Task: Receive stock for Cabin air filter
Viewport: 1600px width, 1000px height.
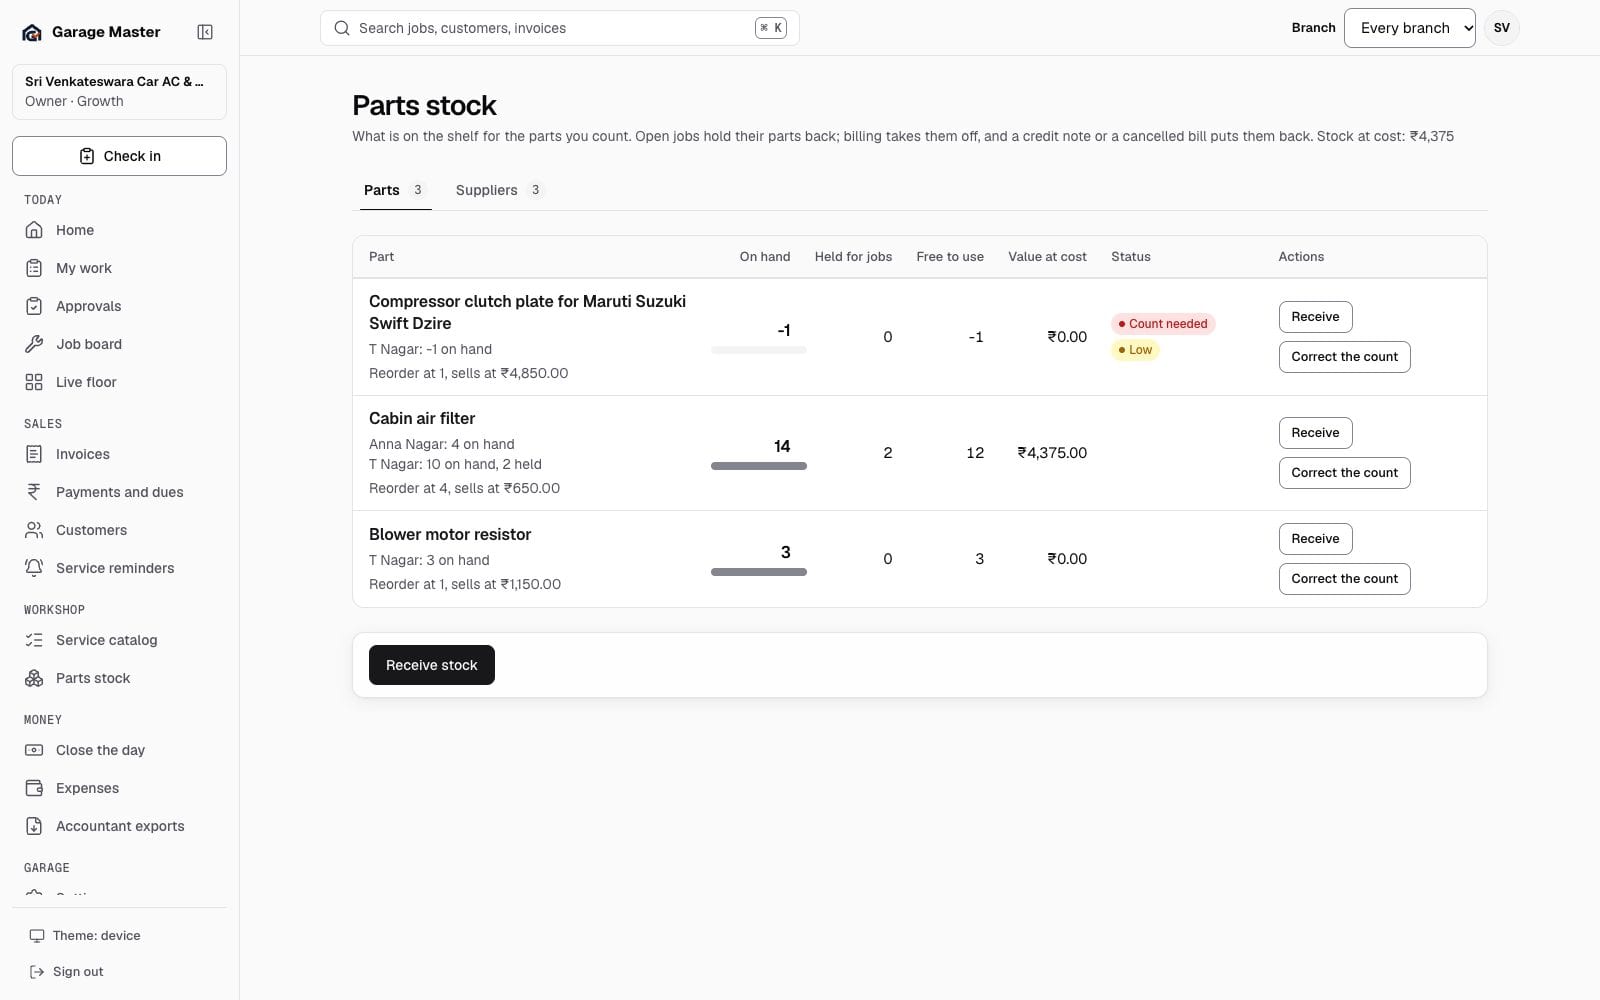Action: click(x=1315, y=433)
